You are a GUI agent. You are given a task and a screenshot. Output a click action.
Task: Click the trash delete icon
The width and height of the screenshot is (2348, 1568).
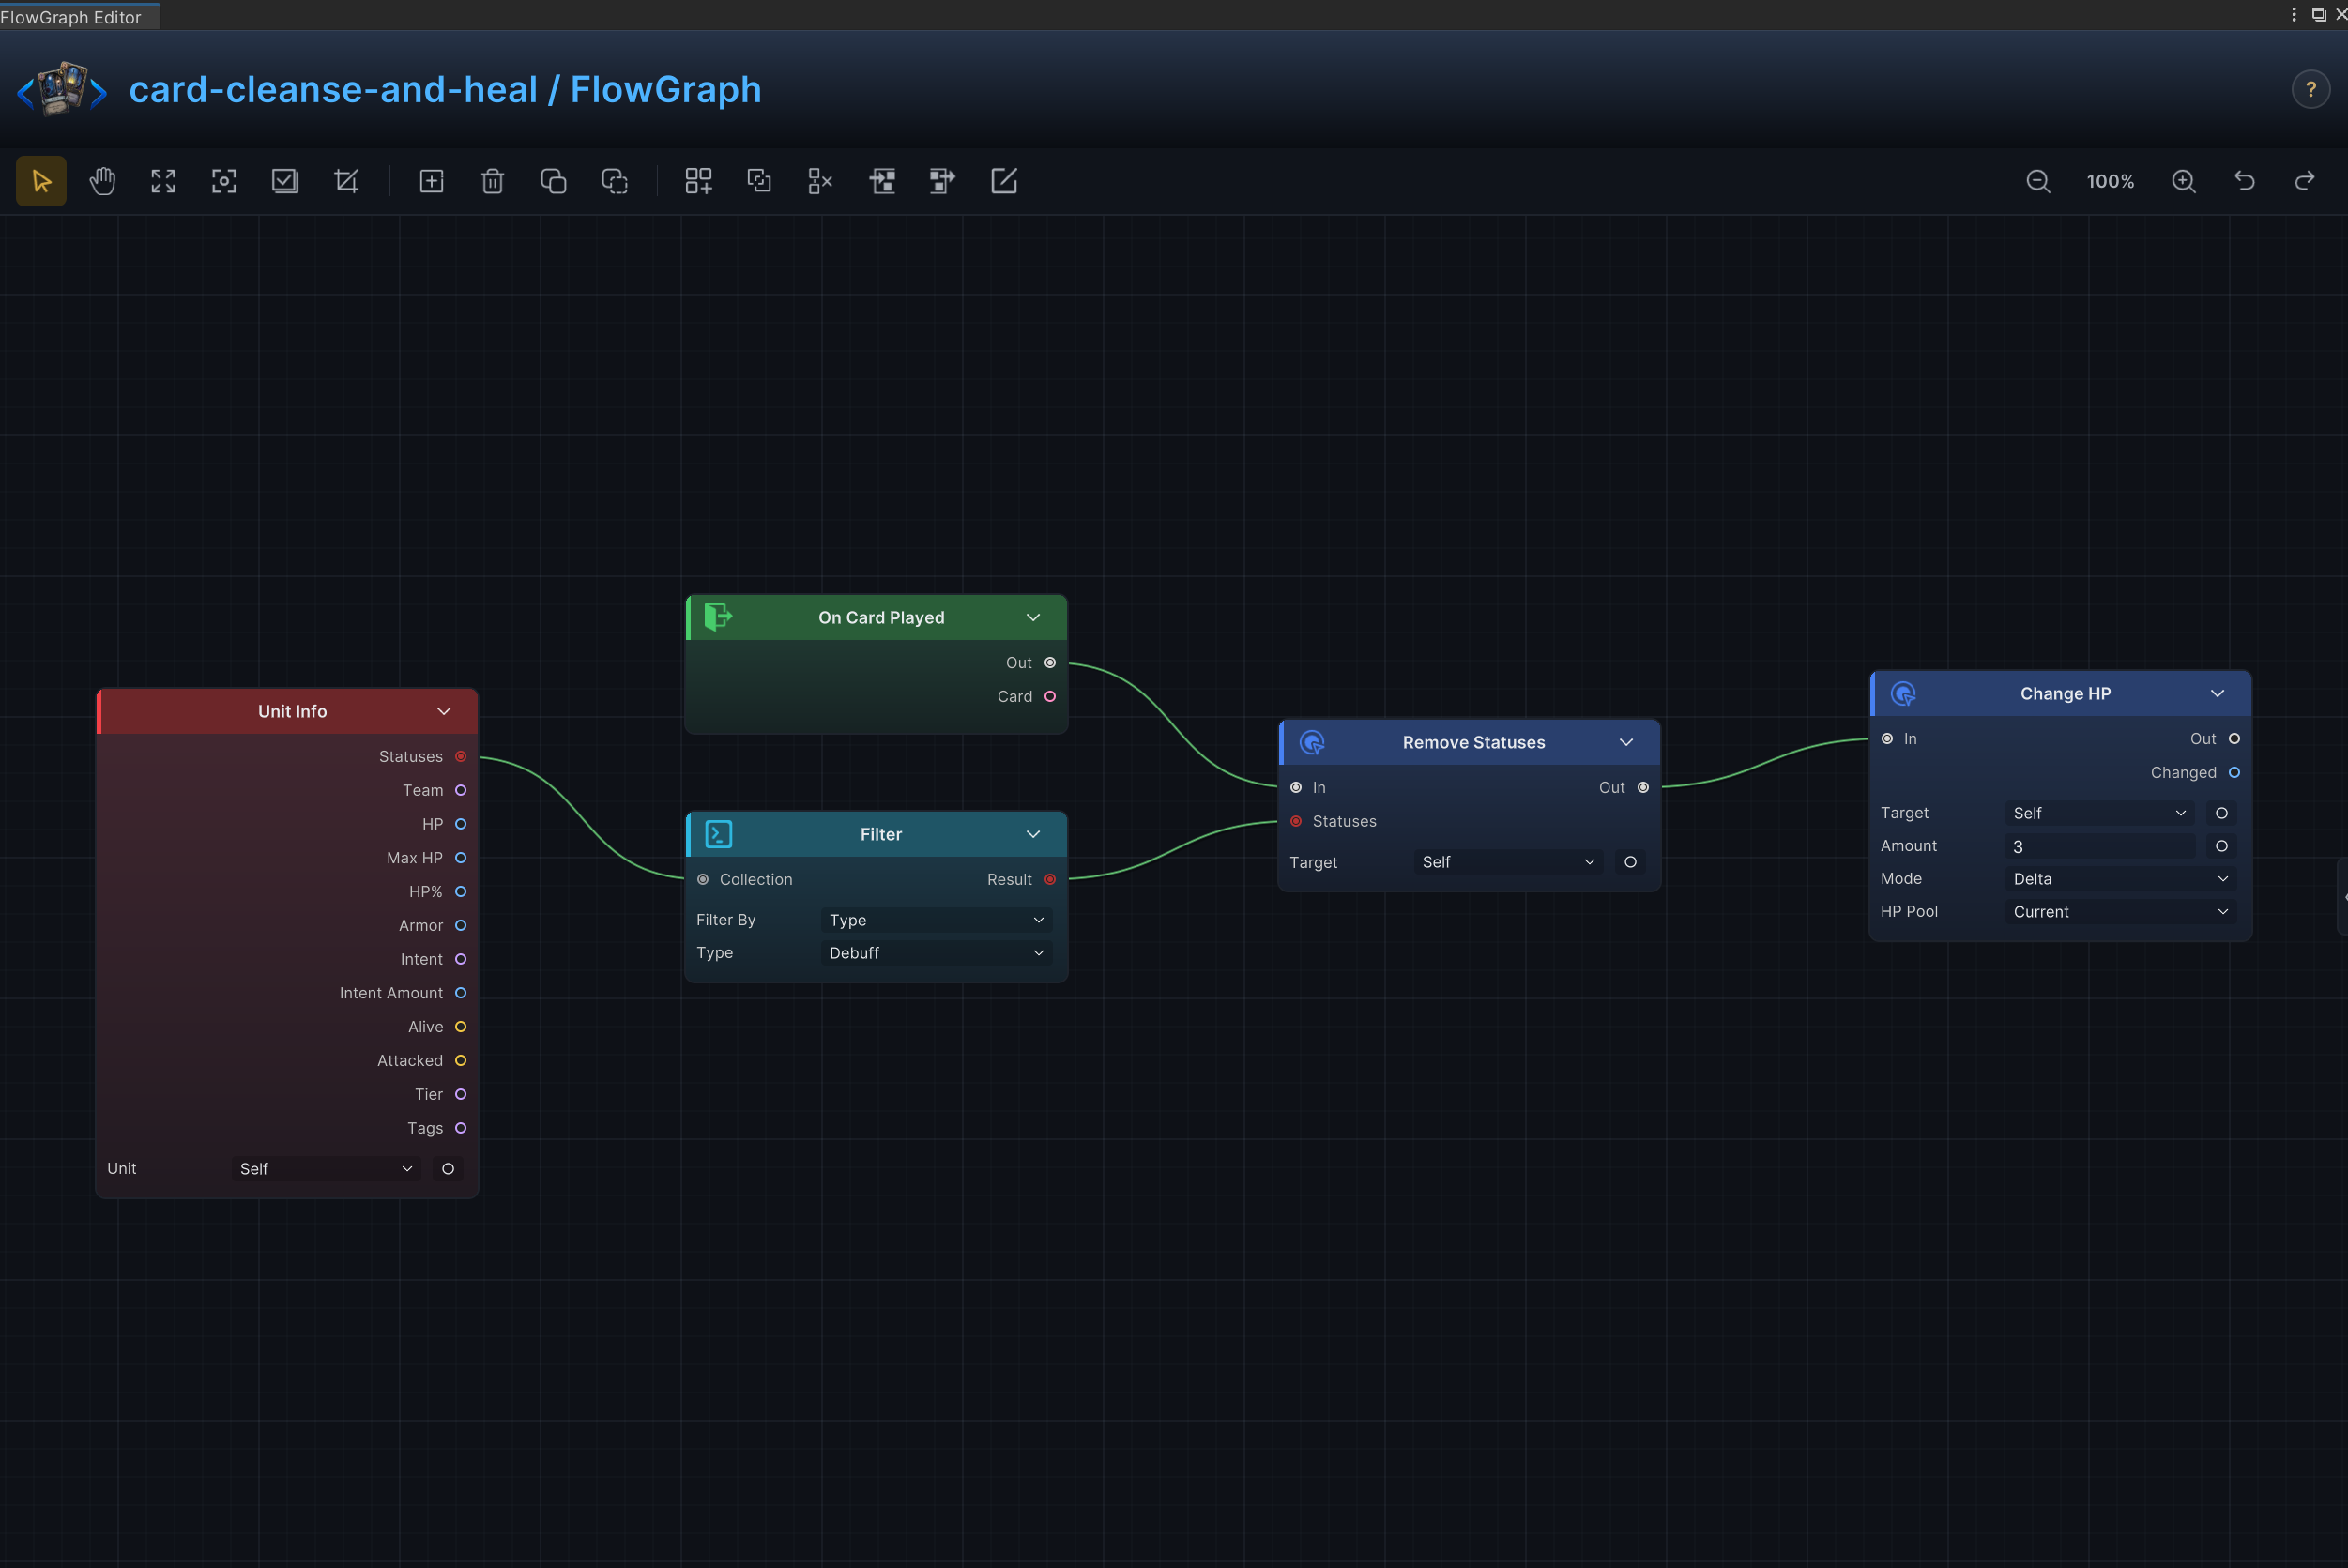[x=492, y=181]
